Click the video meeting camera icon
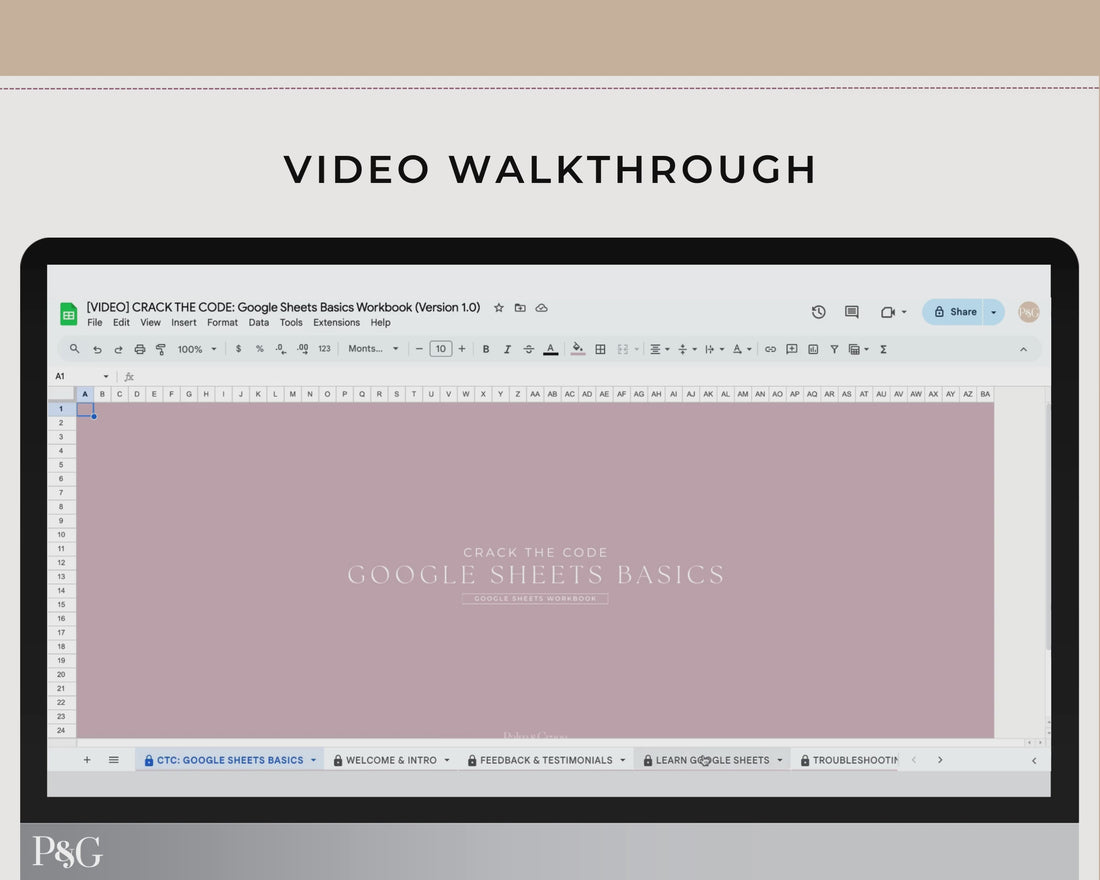This screenshot has height=880, width=1100. pyautogui.click(x=887, y=312)
